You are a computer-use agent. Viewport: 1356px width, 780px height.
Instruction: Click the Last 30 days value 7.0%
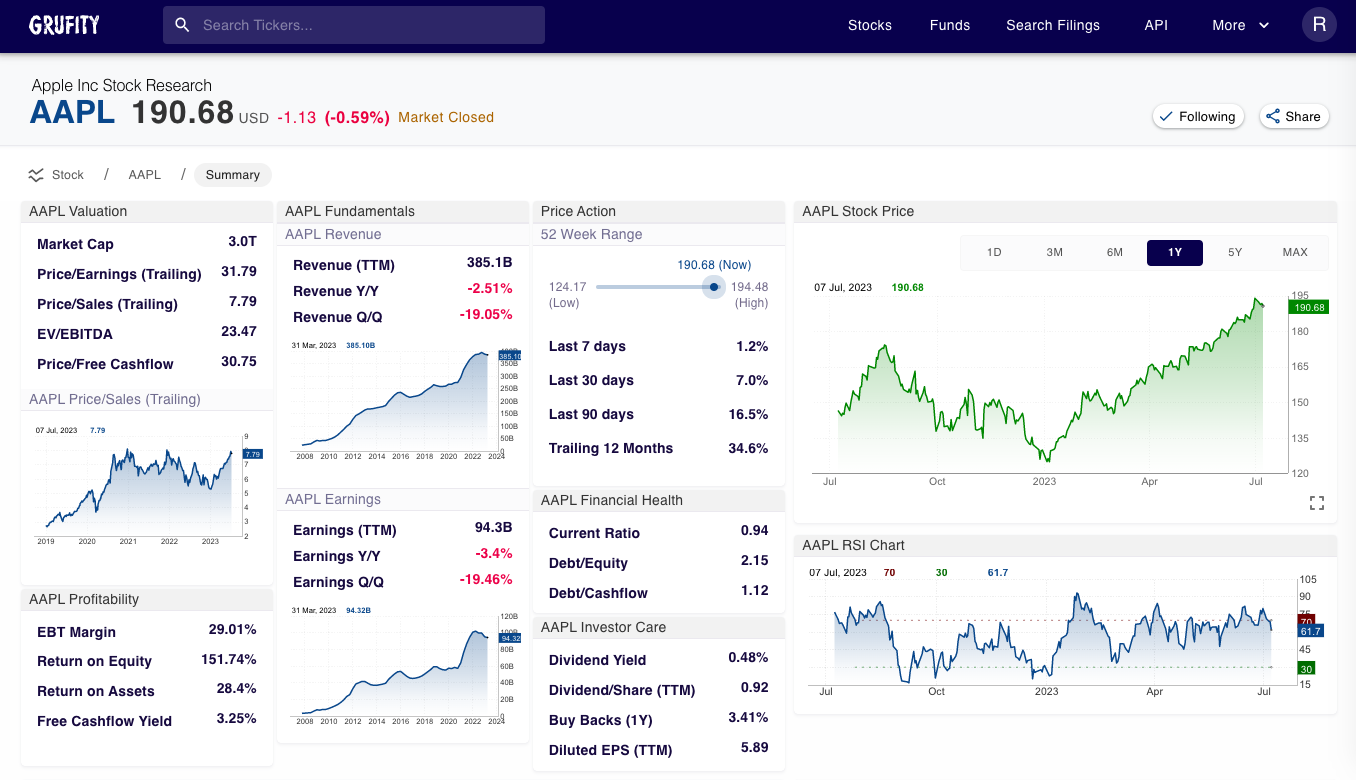pyautogui.click(x=752, y=380)
